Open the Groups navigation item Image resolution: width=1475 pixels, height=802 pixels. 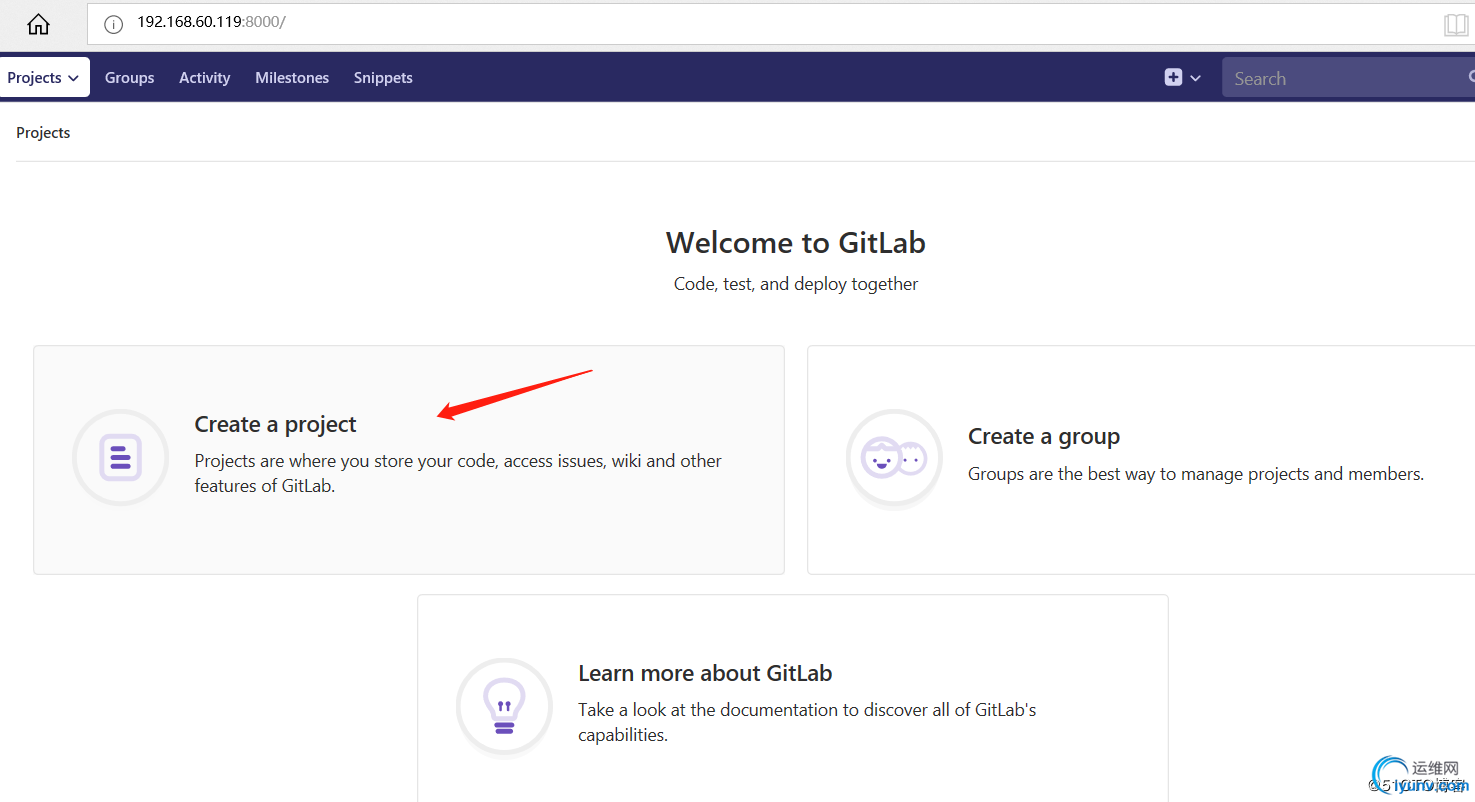click(130, 78)
